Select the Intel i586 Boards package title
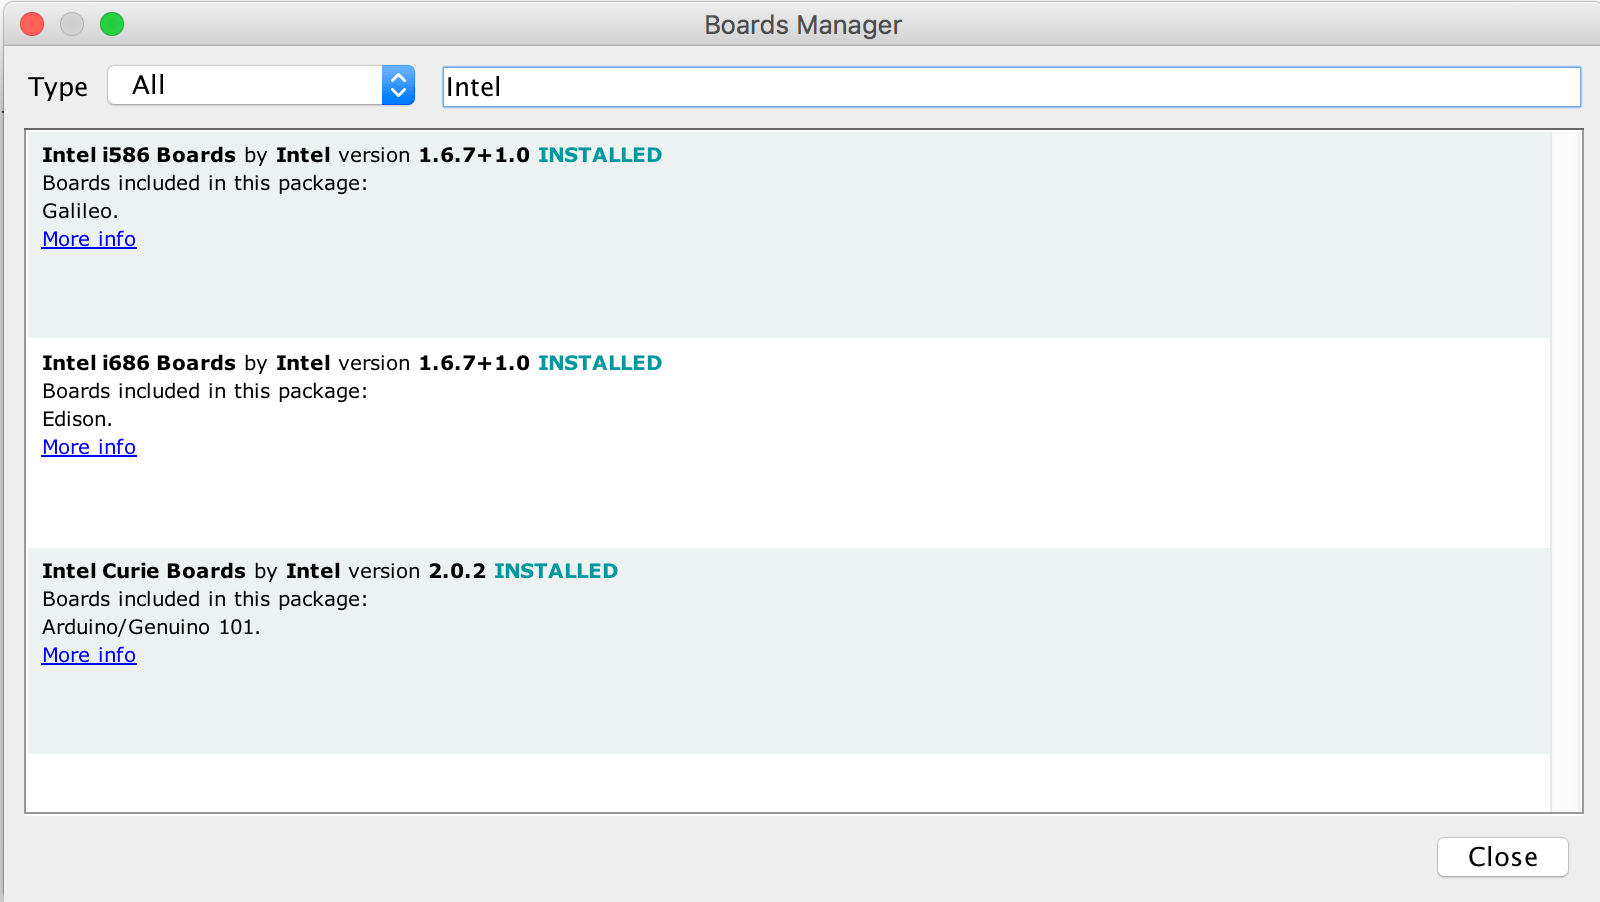 [139, 155]
